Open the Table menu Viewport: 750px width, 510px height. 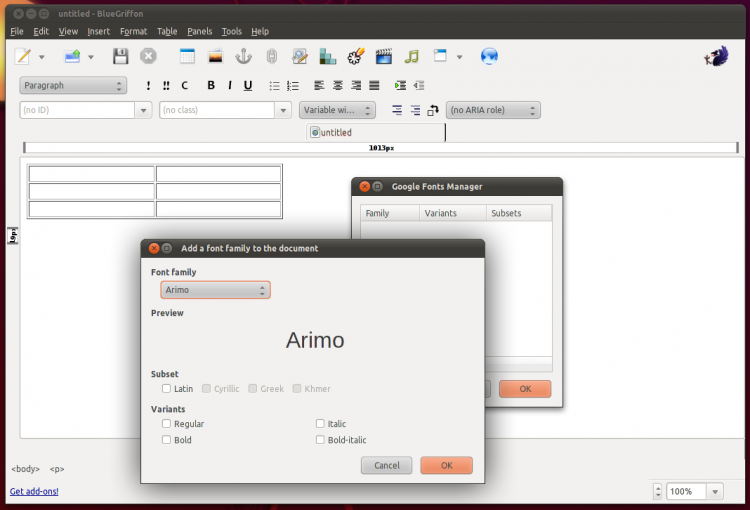click(167, 32)
